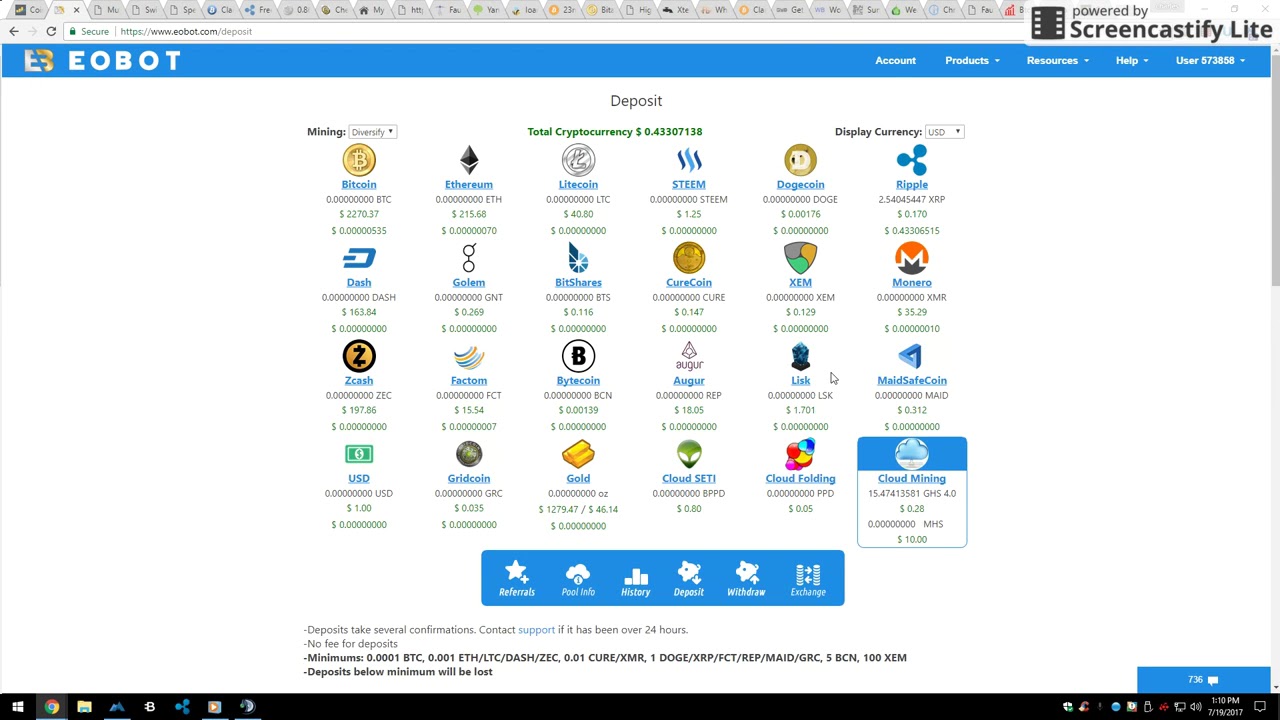This screenshot has height=720, width=1280.
Task: Click the Litecoin icon
Action: (x=578, y=160)
